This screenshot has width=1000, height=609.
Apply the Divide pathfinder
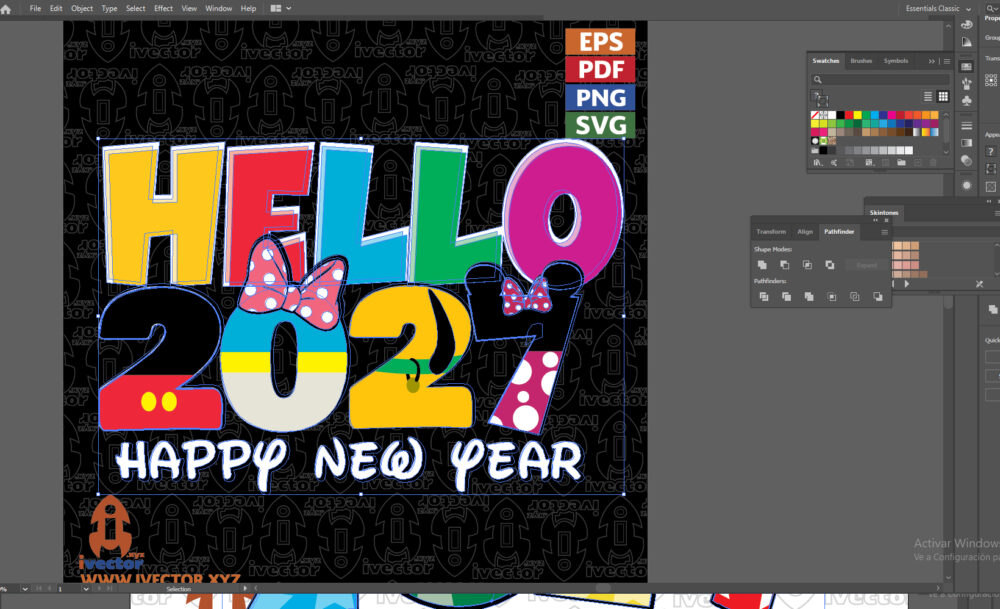763,297
